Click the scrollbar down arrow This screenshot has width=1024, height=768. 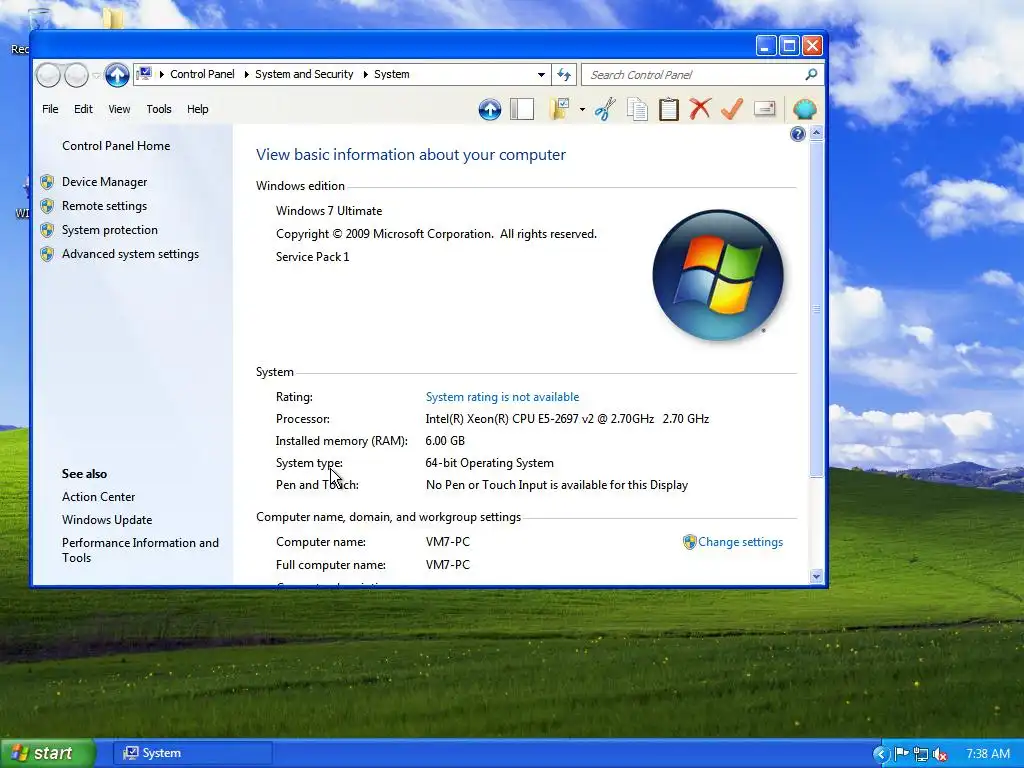pyautogui.click(x=816, y=576)
